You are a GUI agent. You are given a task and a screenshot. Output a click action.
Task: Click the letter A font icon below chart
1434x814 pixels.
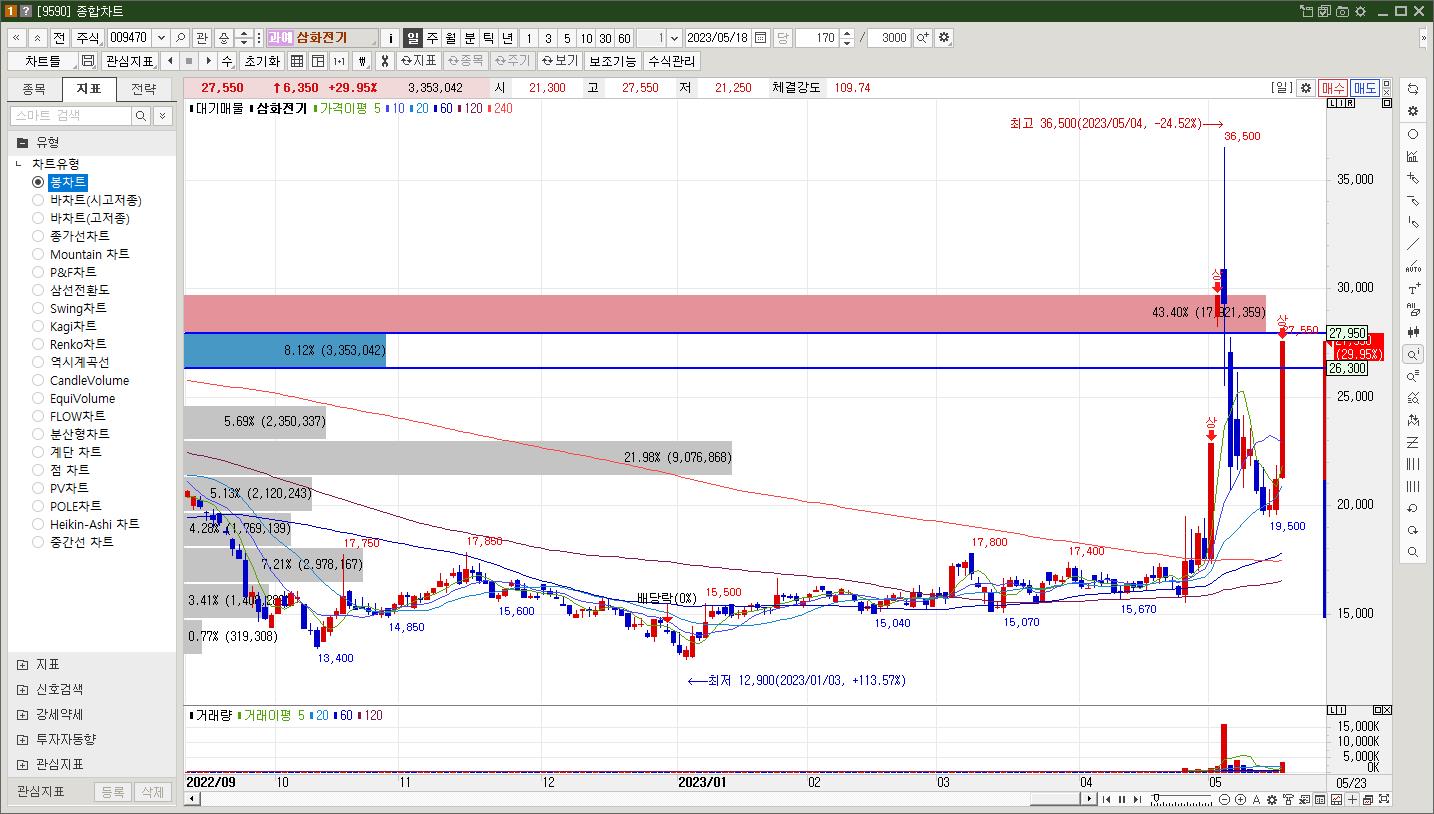click(1257, 799)
